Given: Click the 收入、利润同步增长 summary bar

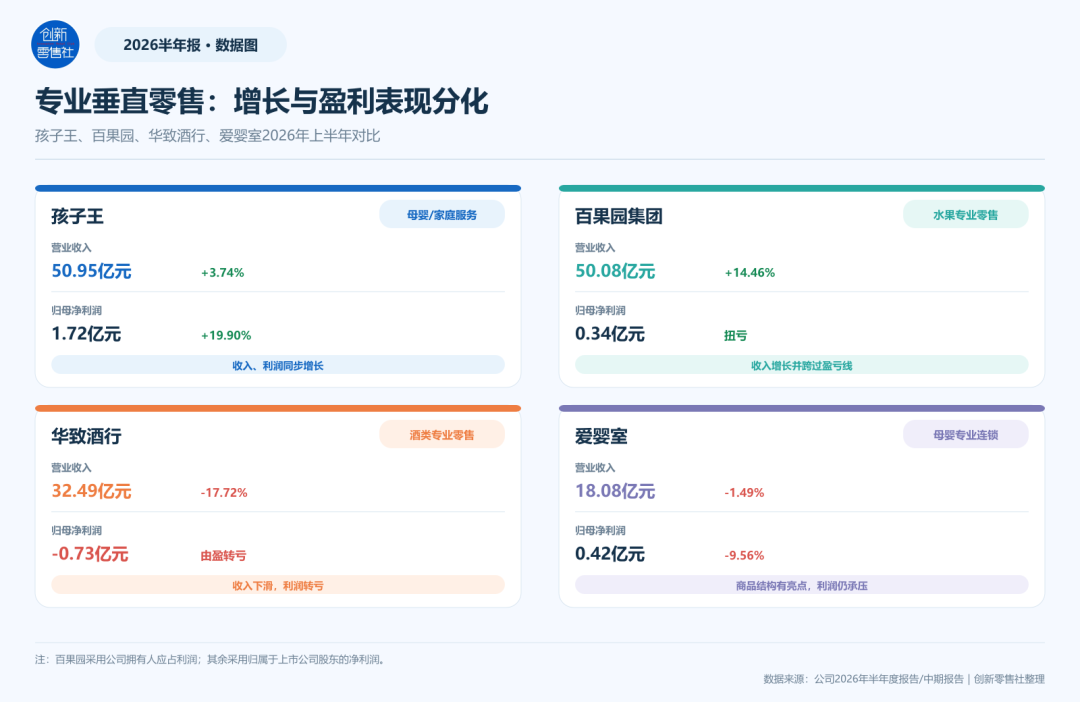Looking at the screenshot, I should (278, 365).
